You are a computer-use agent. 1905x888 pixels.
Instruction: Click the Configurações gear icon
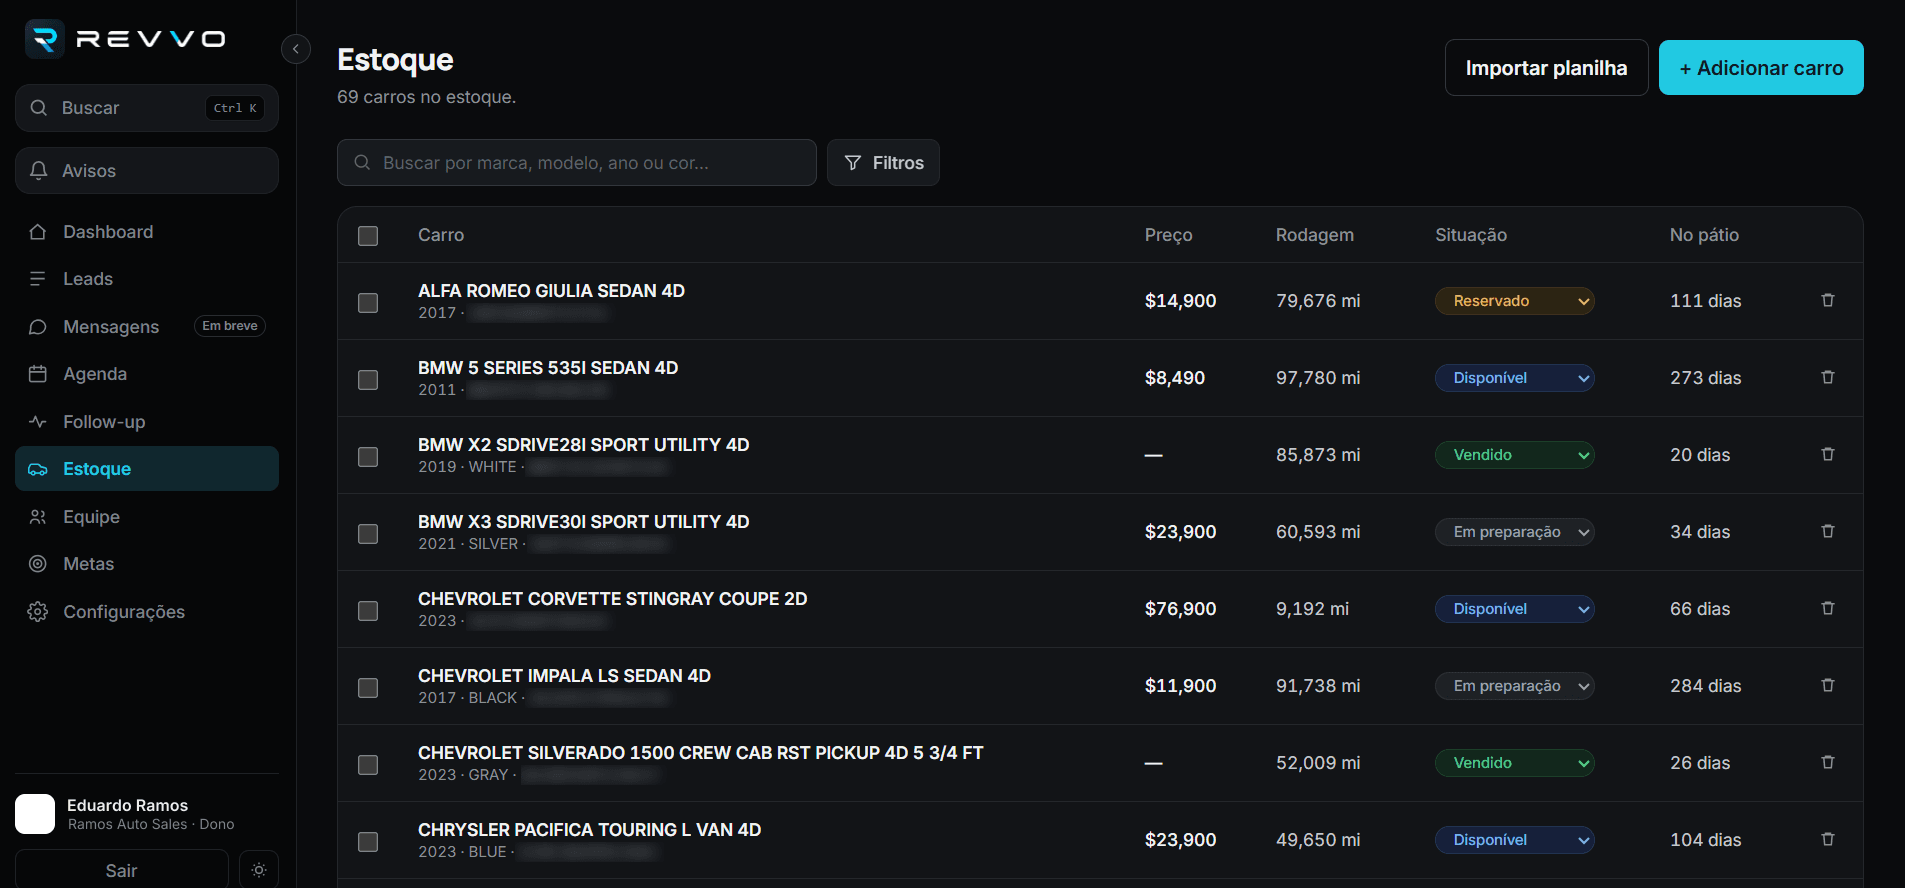coord(38,612)
